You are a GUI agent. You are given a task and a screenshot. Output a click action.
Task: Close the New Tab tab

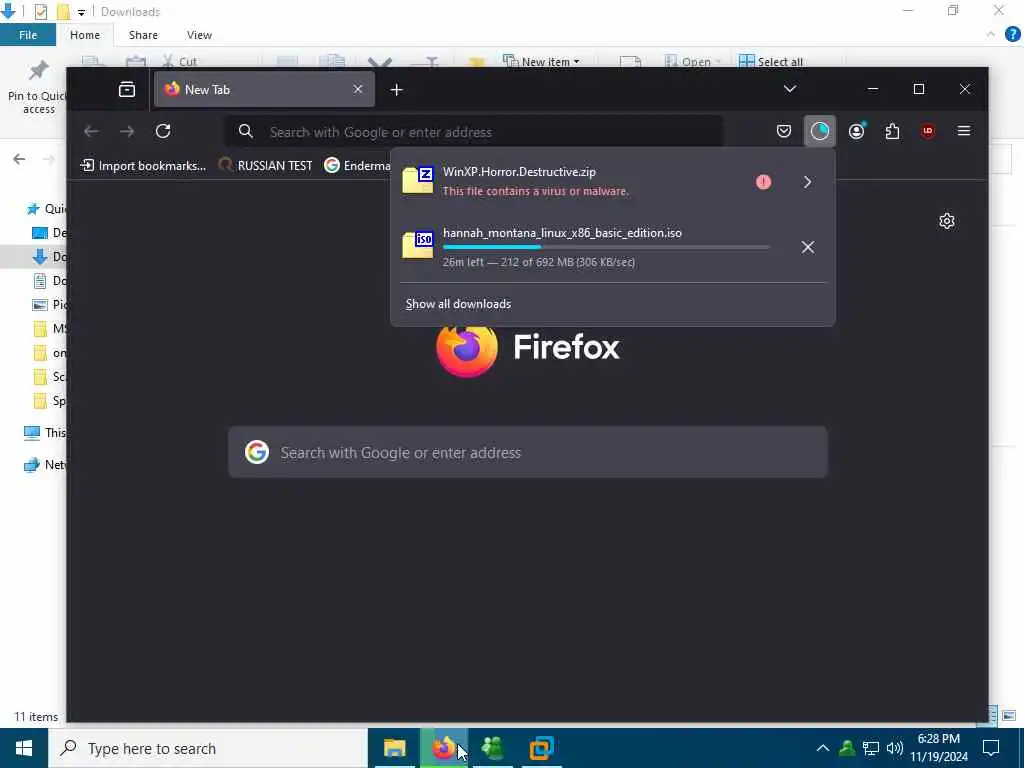coord(358,89)
